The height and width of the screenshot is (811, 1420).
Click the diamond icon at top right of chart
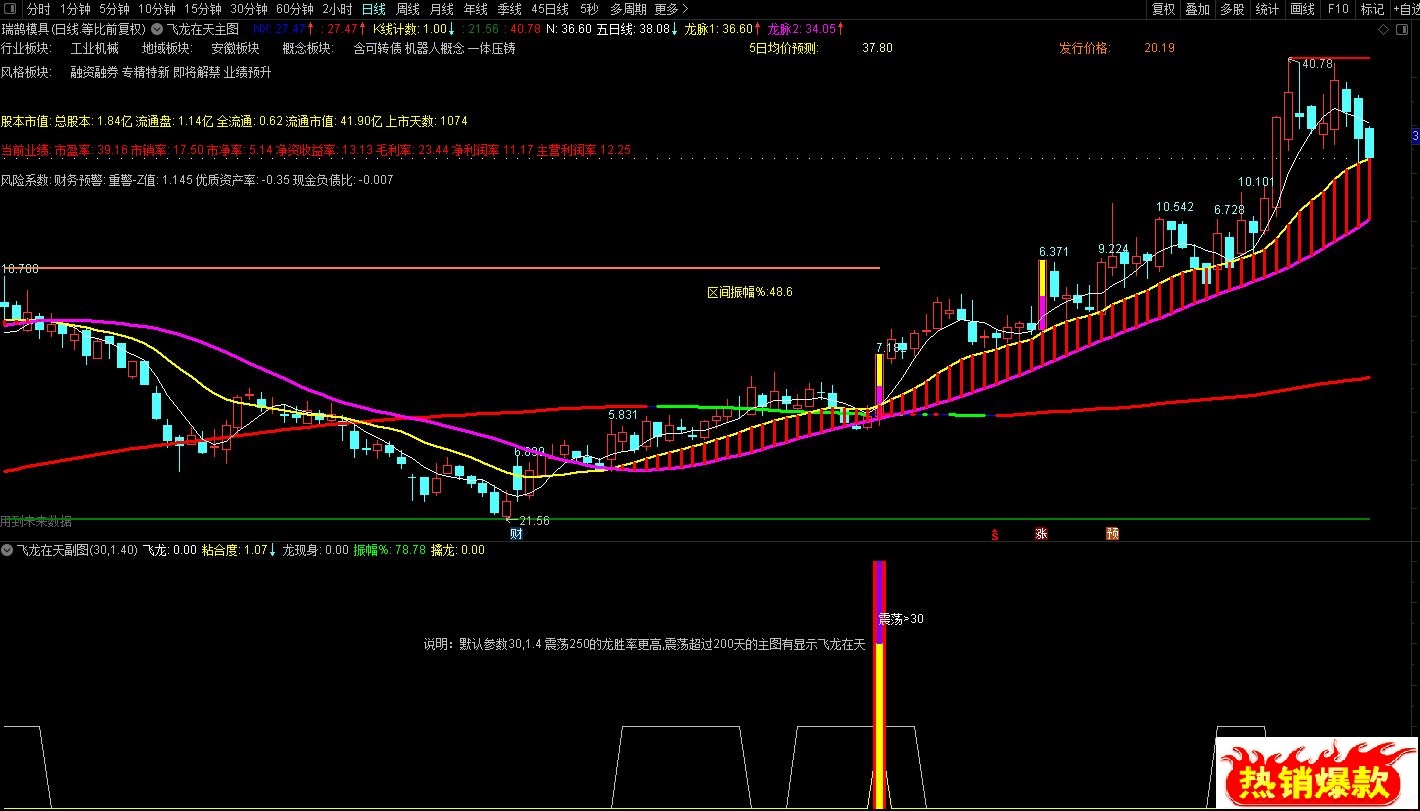click(1383, 30)
